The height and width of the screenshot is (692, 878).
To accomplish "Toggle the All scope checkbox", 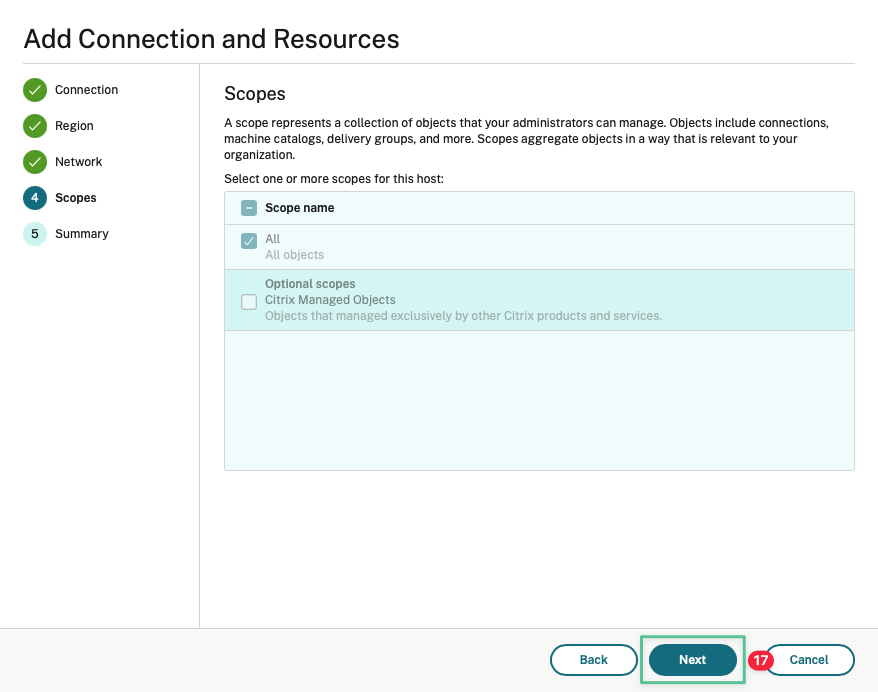I will [x=249, y=241].
